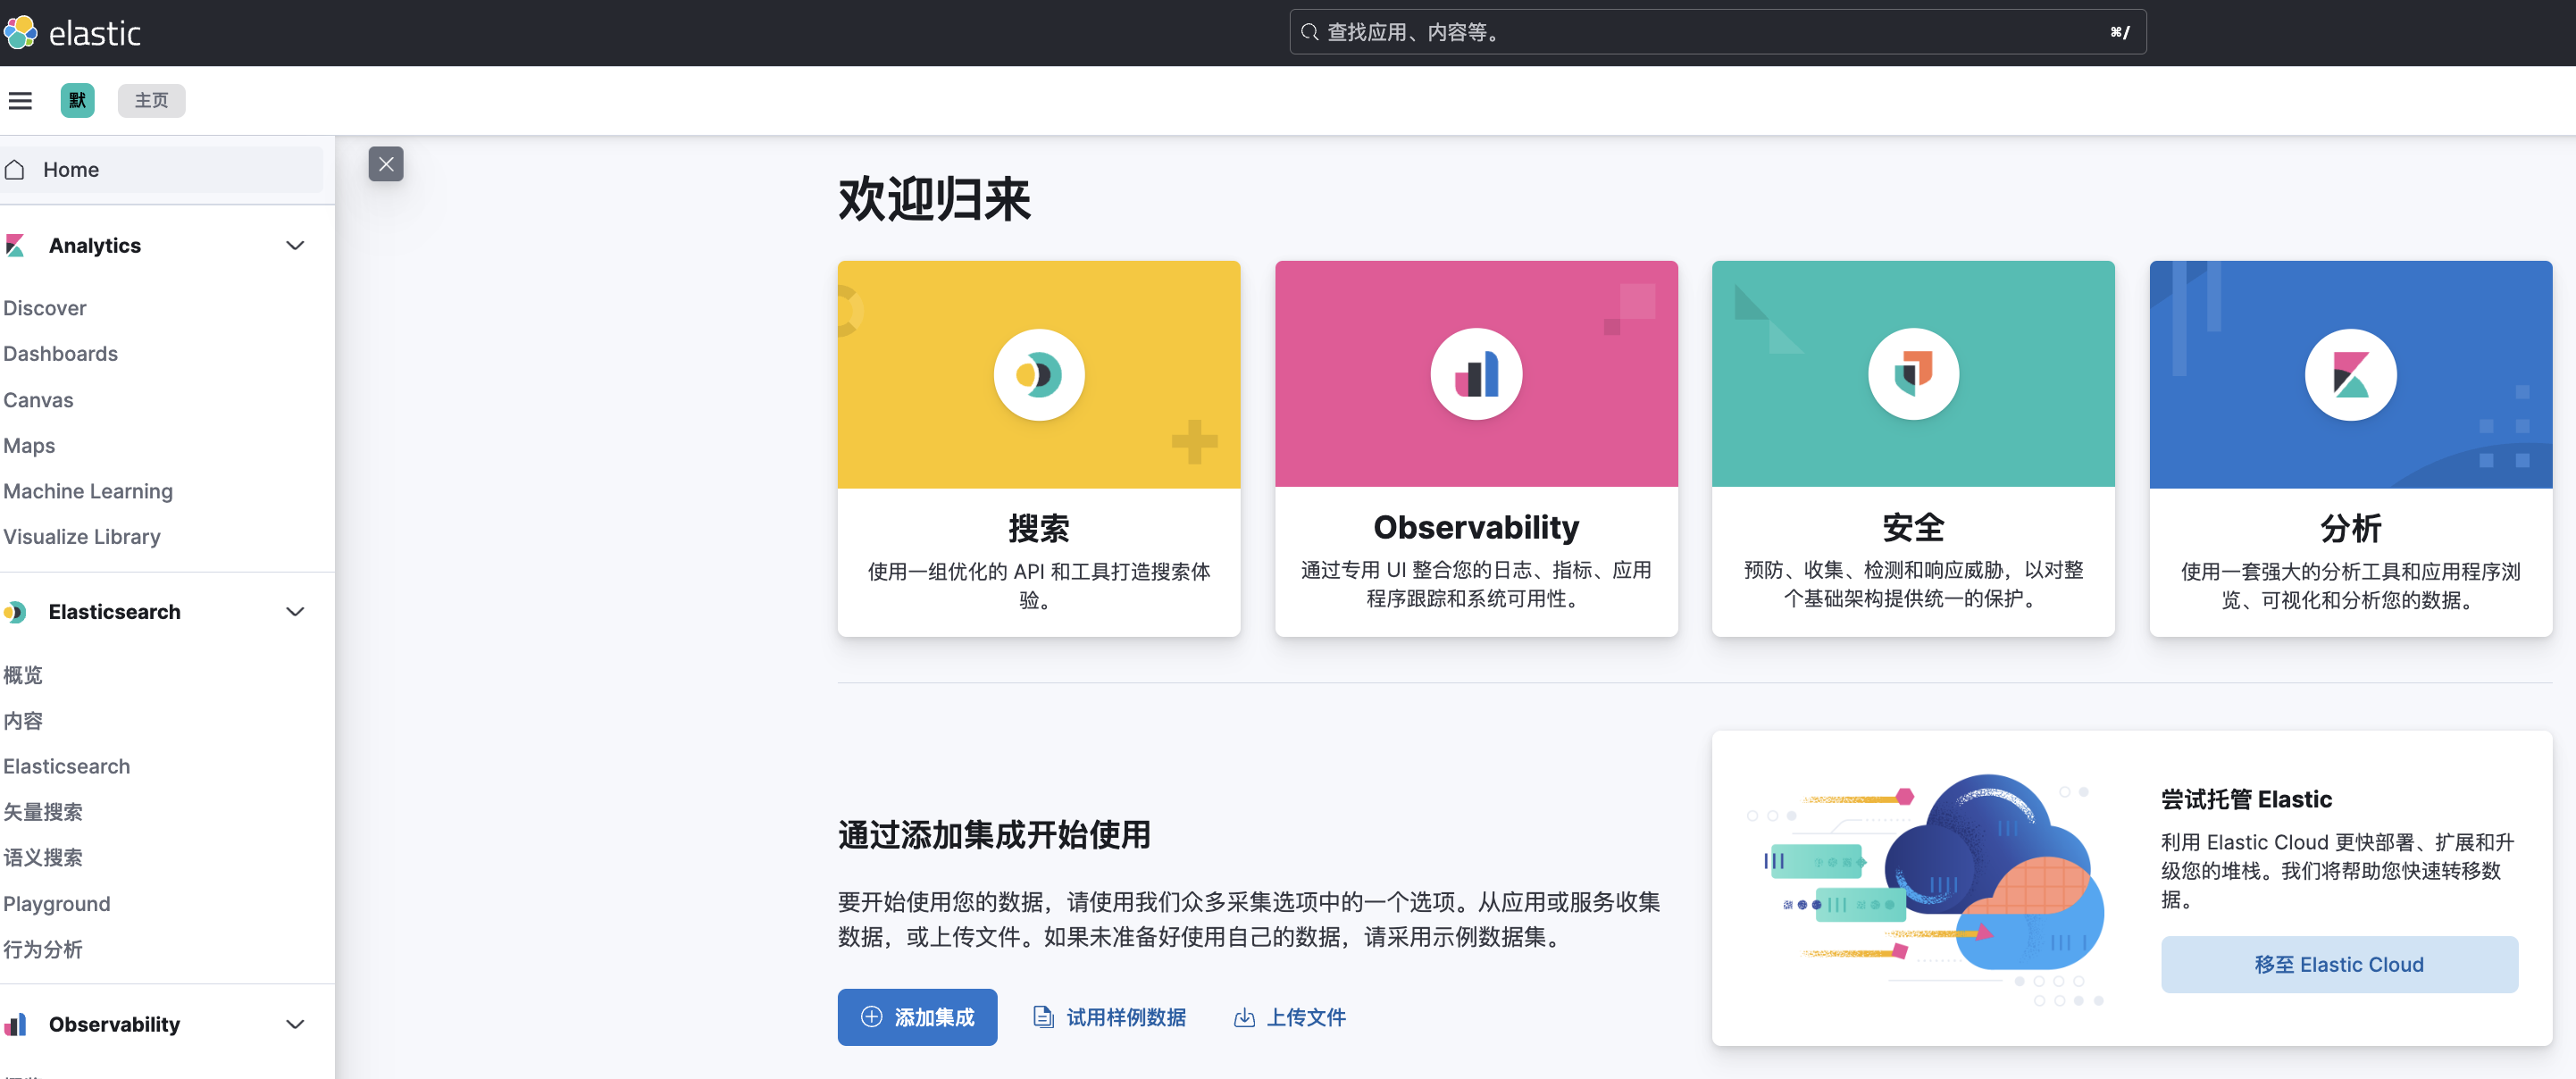Click the 试用样例数据 link
2576x1079 pixels.
coord(1109,1017)
